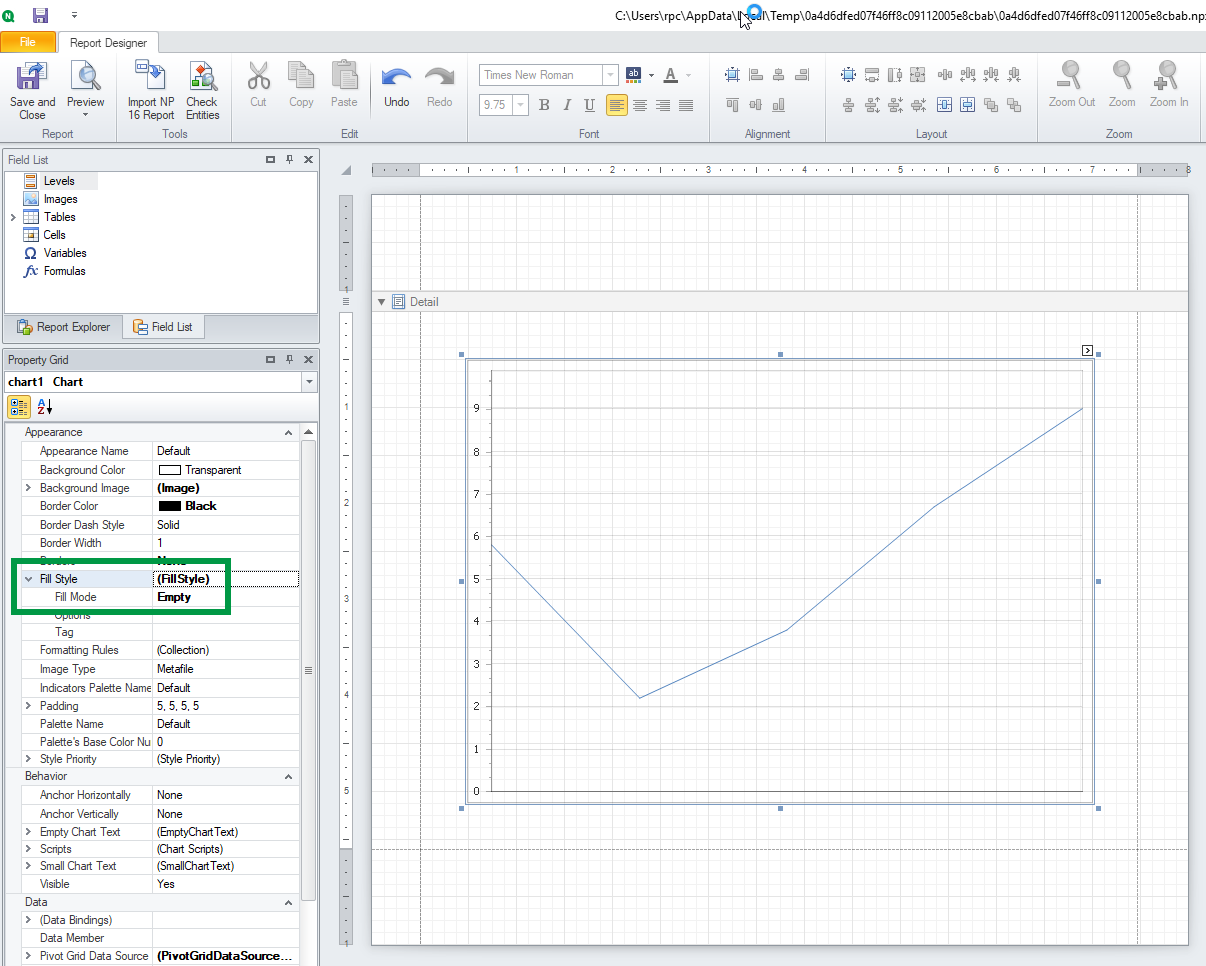Open the Times New Roman font dropdown
The height and width of the screenshot is (966, 1206).
tap(610, 75)
